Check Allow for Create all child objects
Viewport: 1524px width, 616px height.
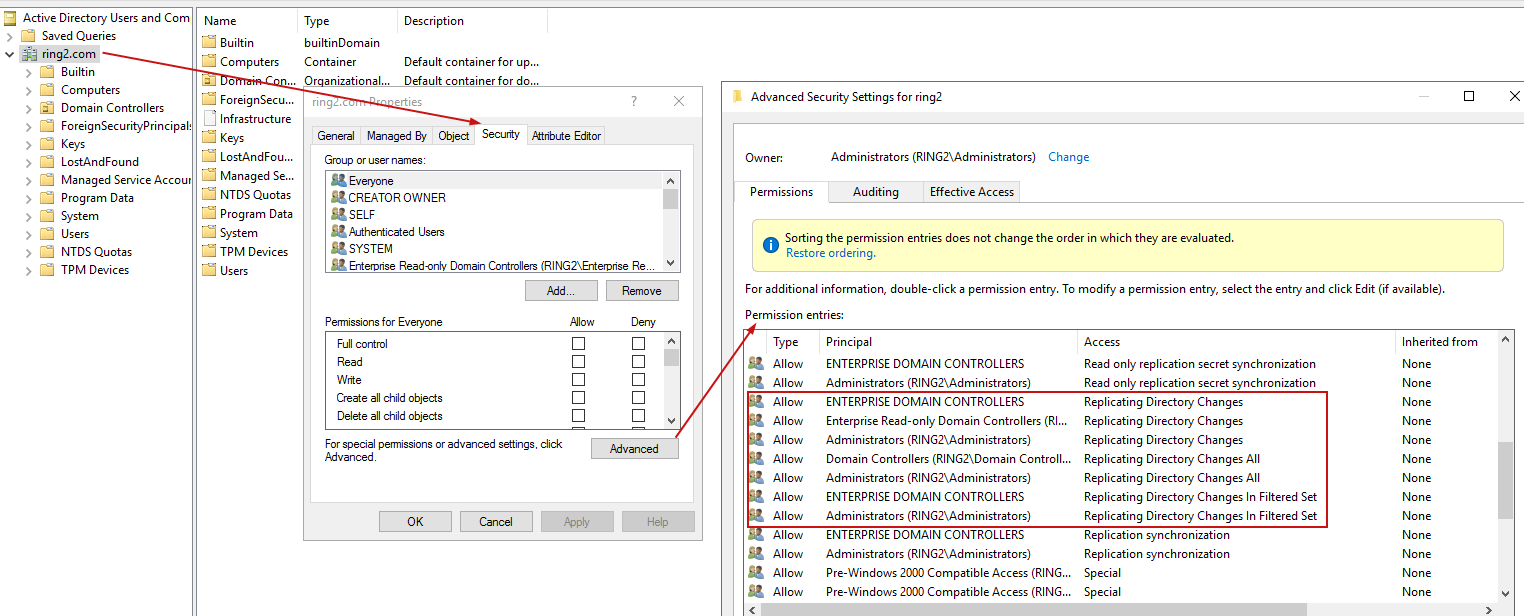coord(578,398)
